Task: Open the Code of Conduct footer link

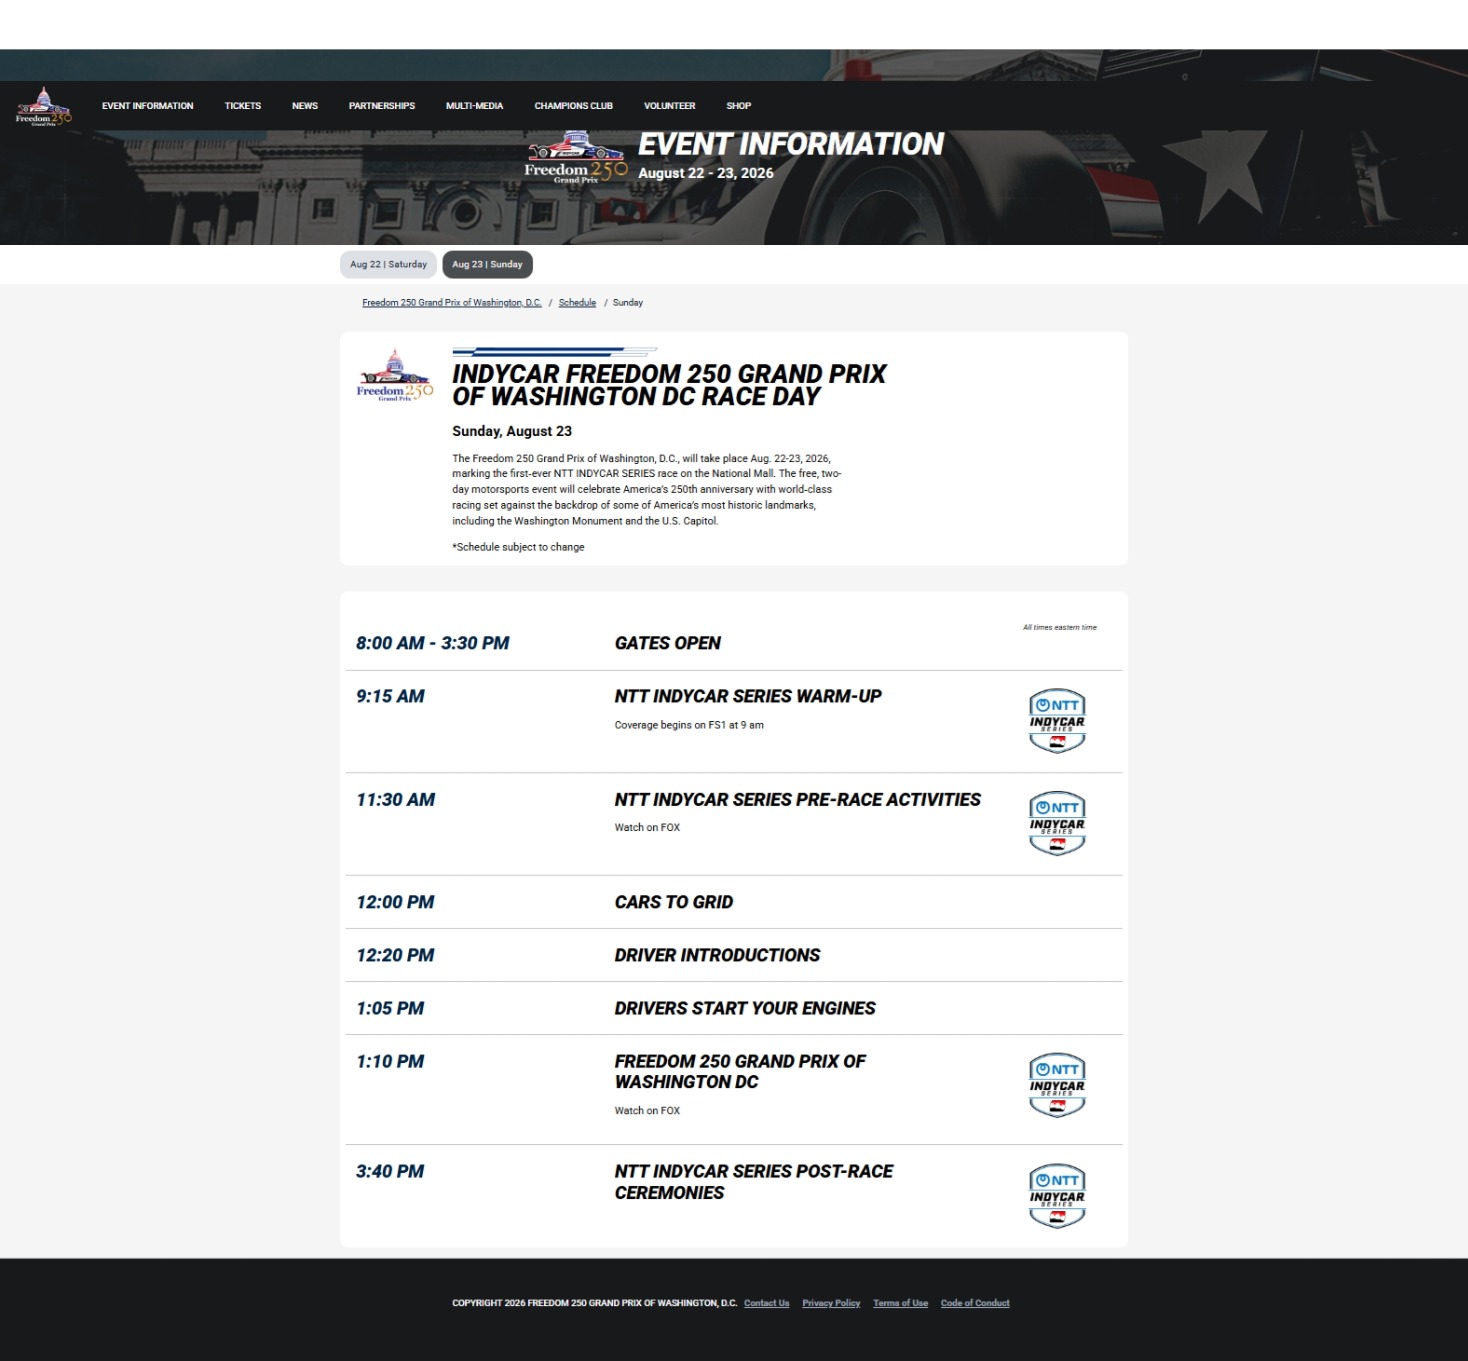Action: pyautogui.click(x=975, y=1303)
